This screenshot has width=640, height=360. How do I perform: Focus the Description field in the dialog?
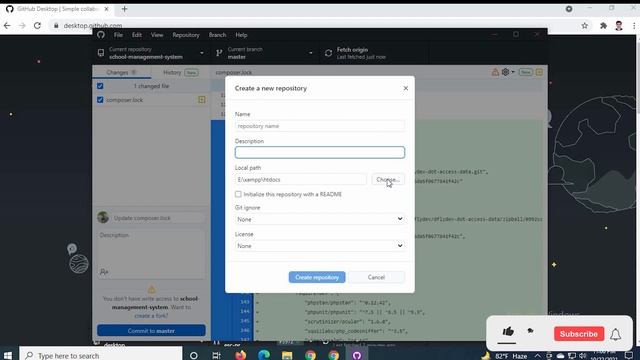pos(320,152)
